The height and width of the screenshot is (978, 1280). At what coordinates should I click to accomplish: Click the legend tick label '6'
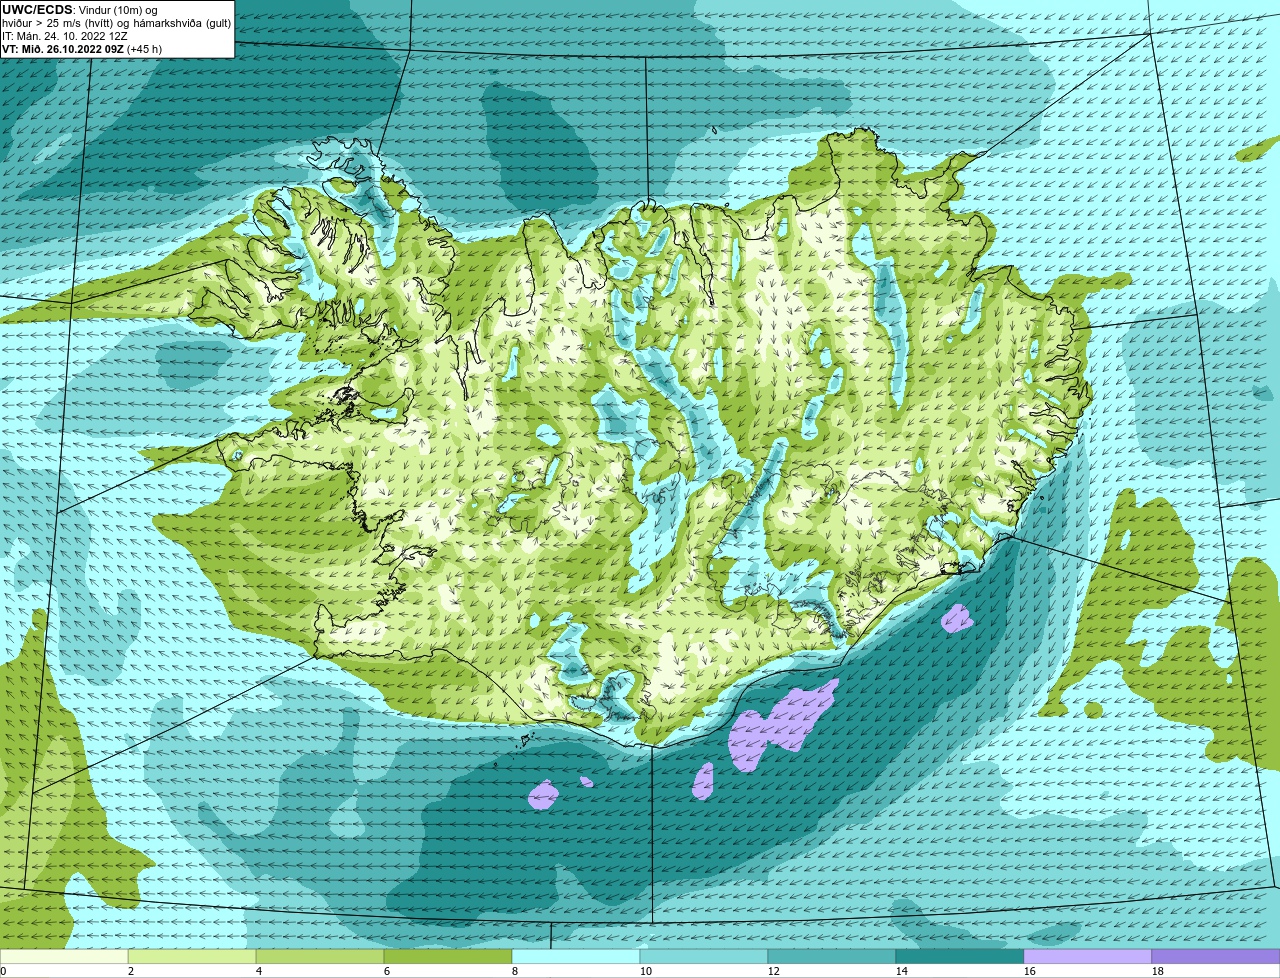click(387, 971)
